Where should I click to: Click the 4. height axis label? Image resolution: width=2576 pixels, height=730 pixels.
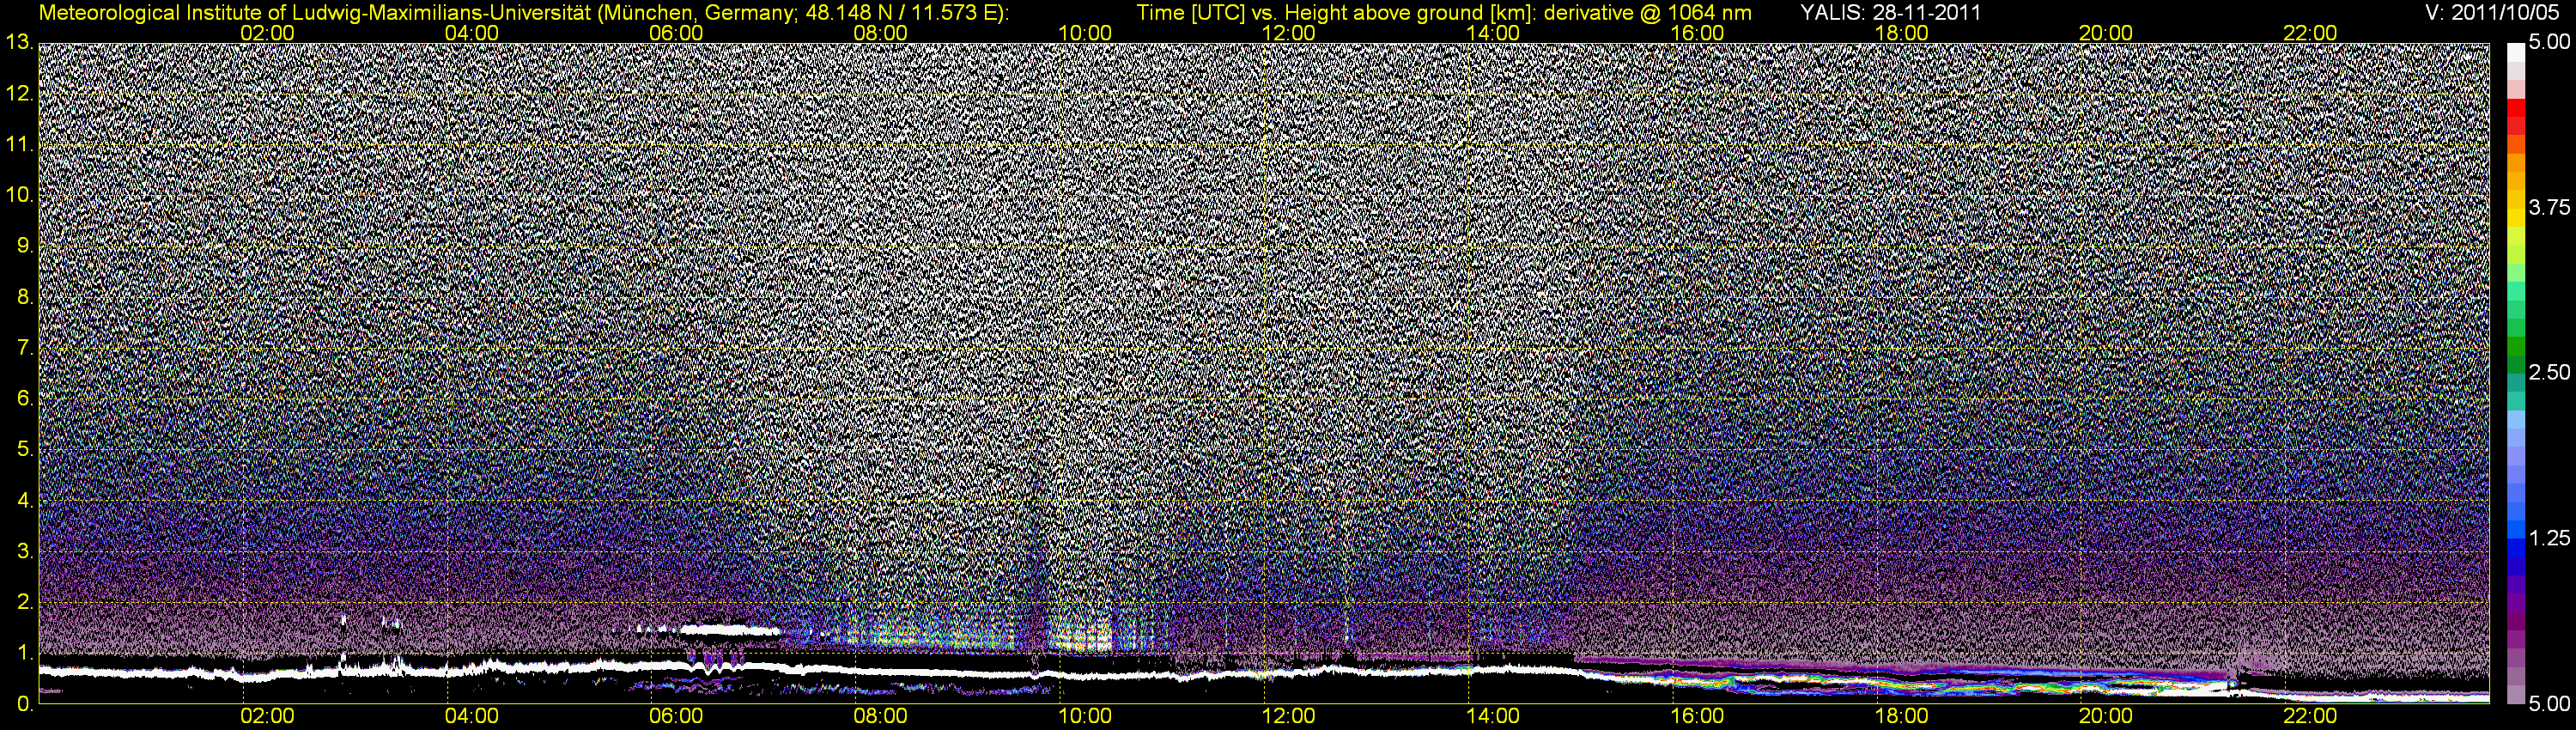point(24,500)
